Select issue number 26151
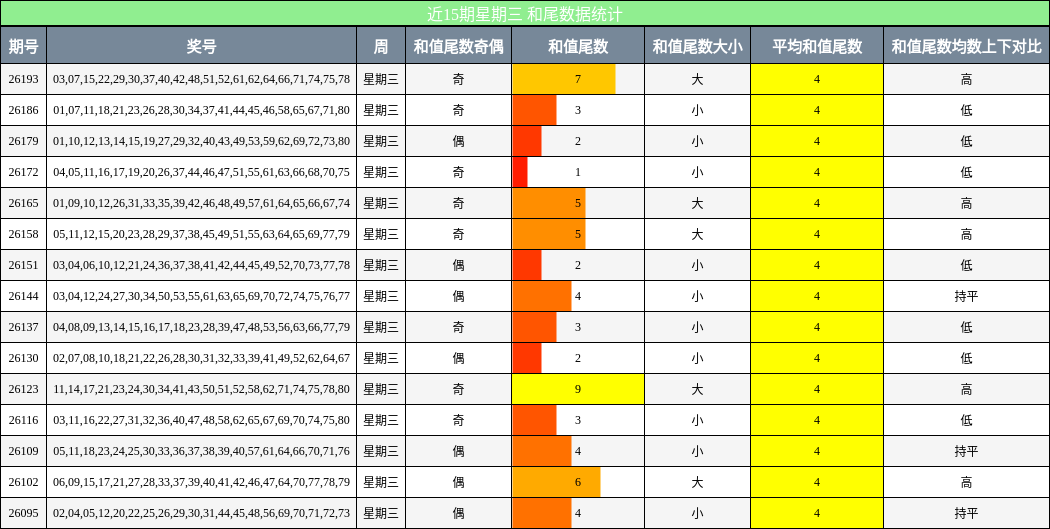This screenshot has width=1050, height=529. tap(23, 265)
